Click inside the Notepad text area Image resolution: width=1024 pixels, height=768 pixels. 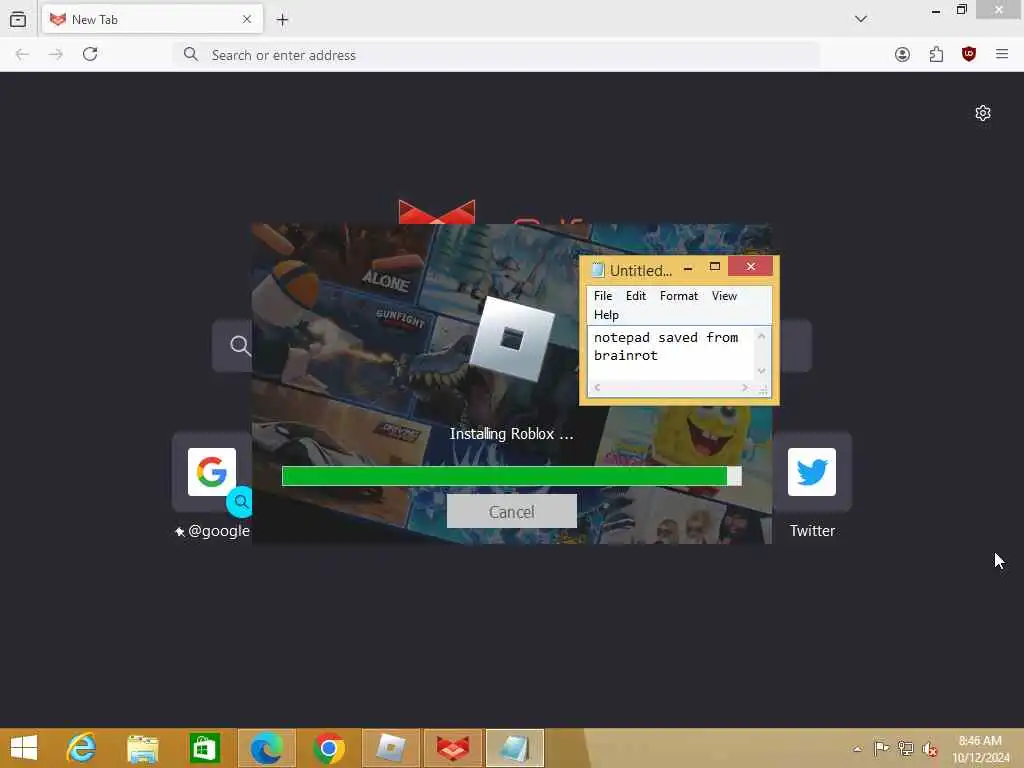tap(671, 353)
